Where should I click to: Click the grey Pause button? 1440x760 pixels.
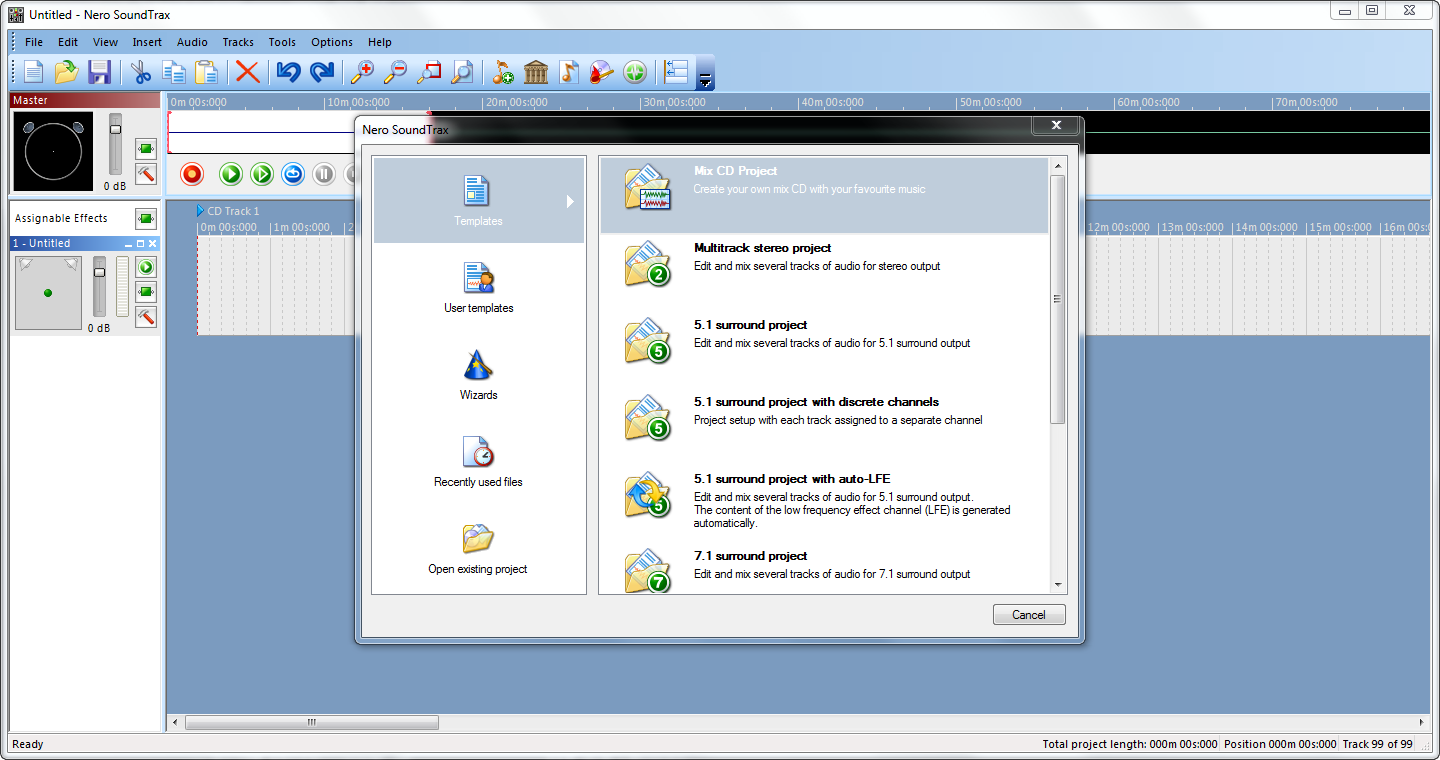[x=324, y=174]
